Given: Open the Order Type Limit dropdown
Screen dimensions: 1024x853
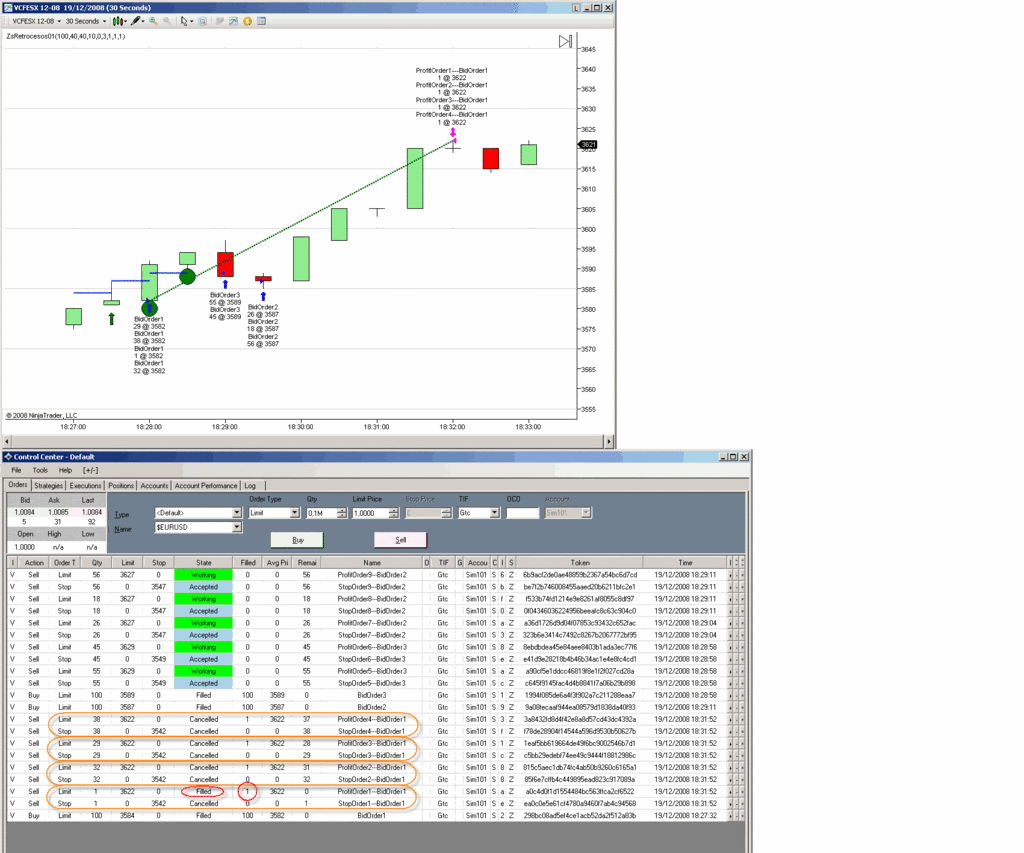Looking at the screenshot, I should (x=294, y=513).
